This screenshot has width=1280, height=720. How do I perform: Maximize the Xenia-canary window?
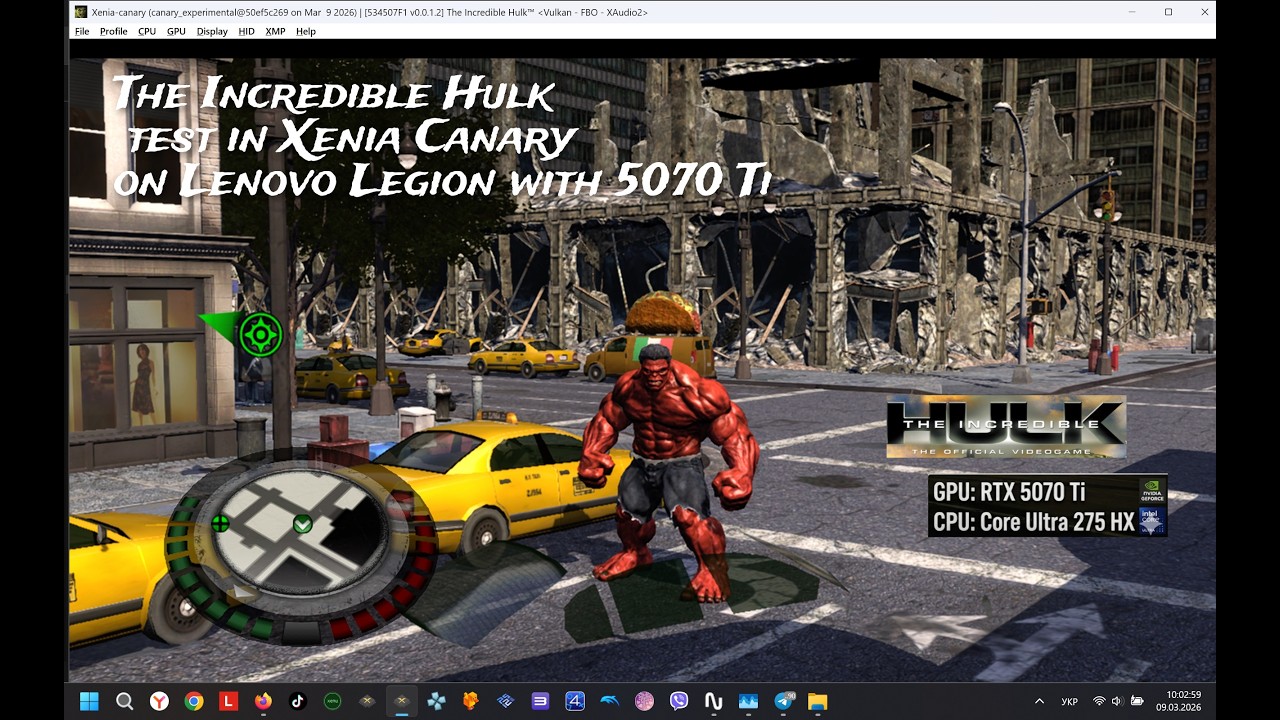(1168, 12)
